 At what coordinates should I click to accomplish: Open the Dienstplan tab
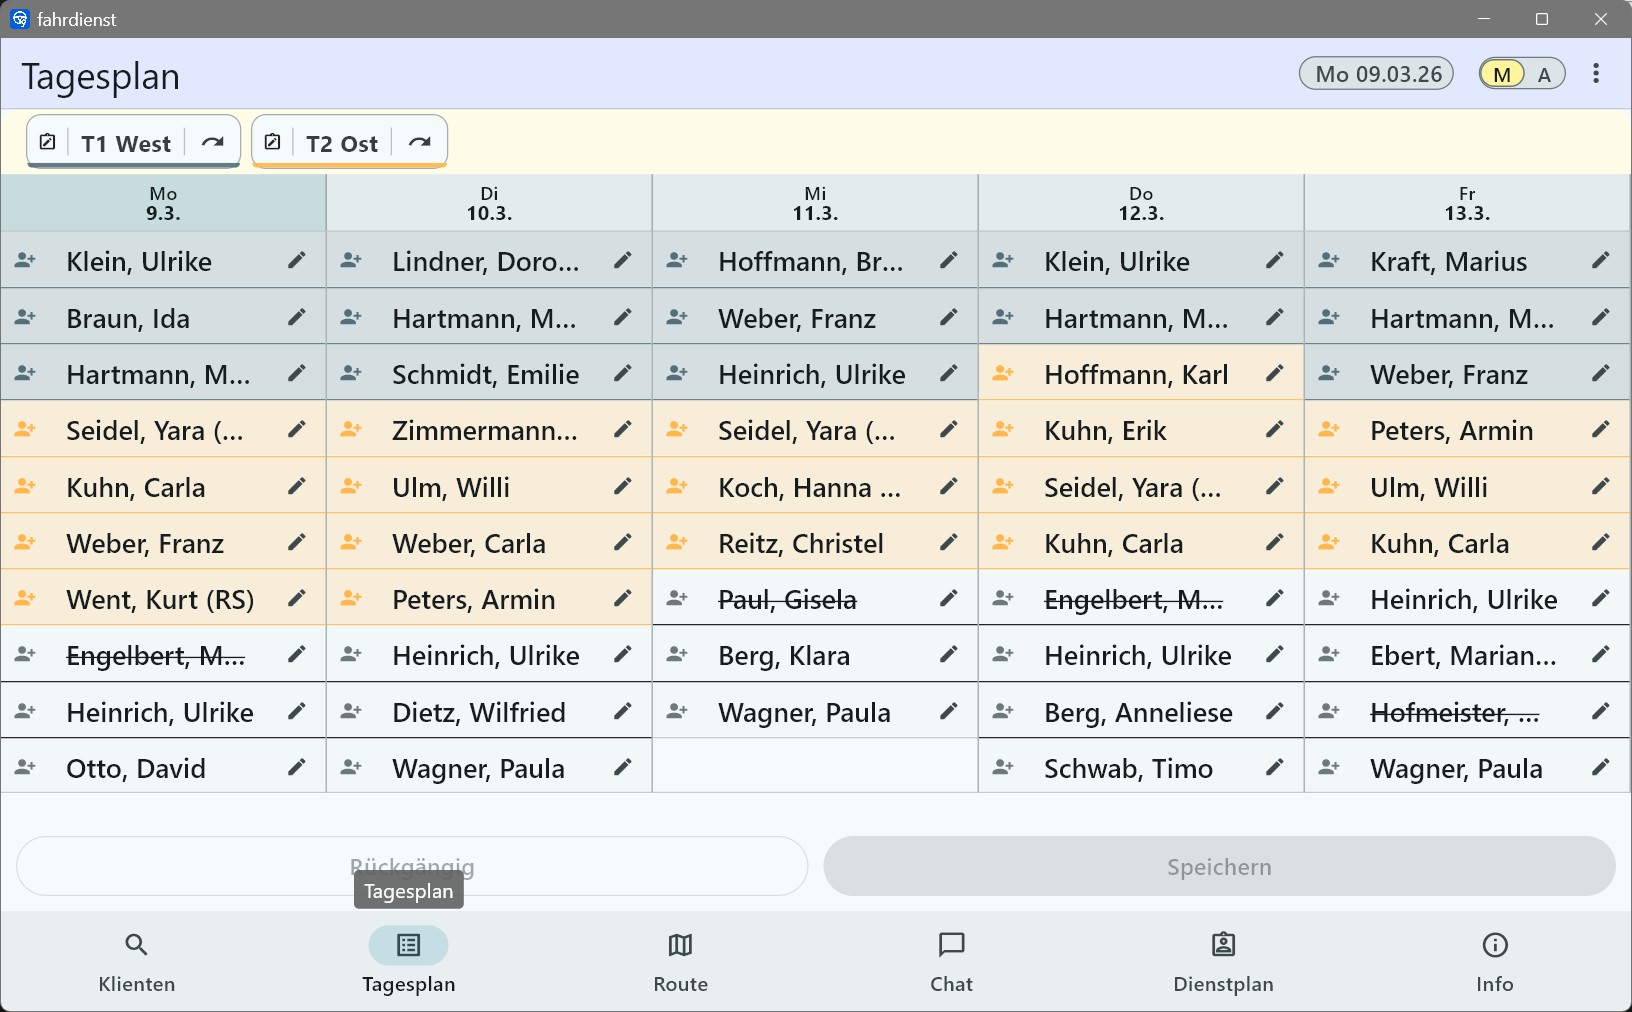click(x=1223, y=962)
